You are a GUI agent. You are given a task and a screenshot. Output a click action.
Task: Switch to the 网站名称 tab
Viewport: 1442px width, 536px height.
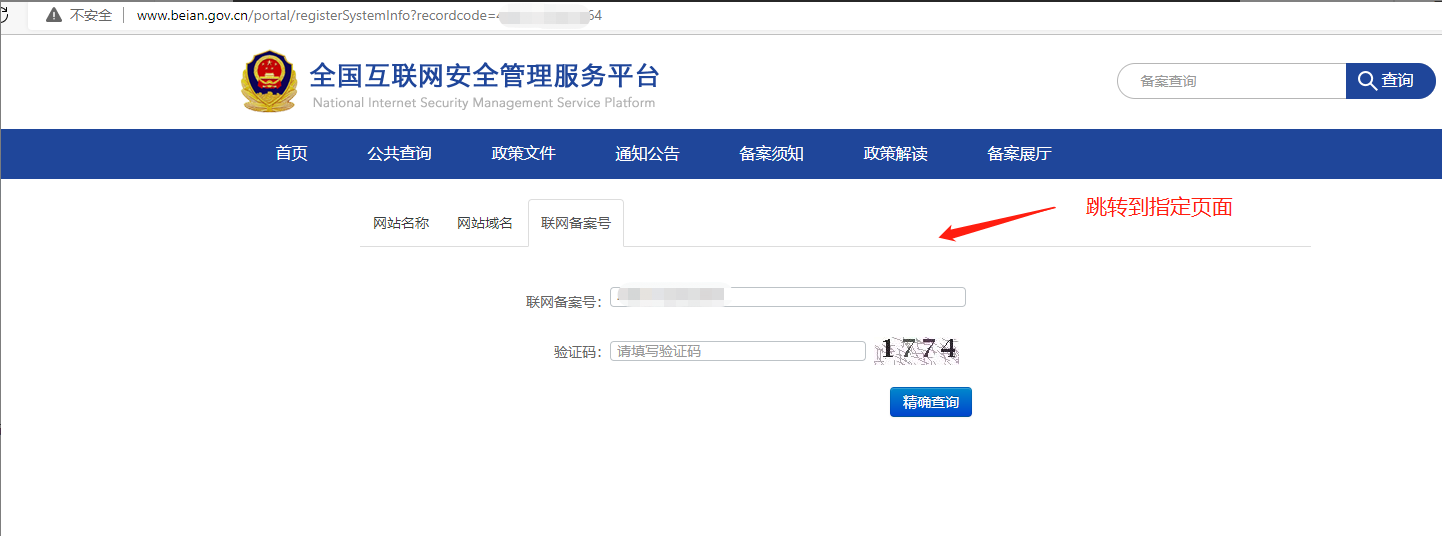coord(401,223)
